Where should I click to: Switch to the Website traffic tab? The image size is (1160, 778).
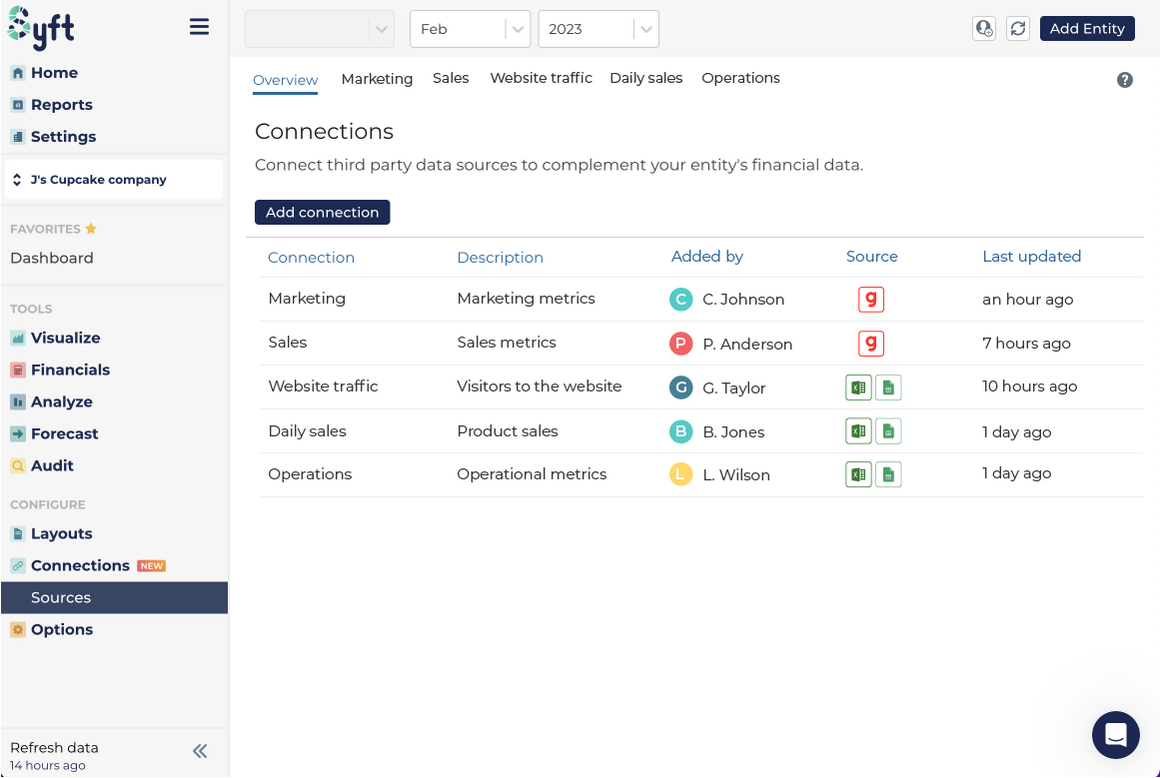coord(541,78)
